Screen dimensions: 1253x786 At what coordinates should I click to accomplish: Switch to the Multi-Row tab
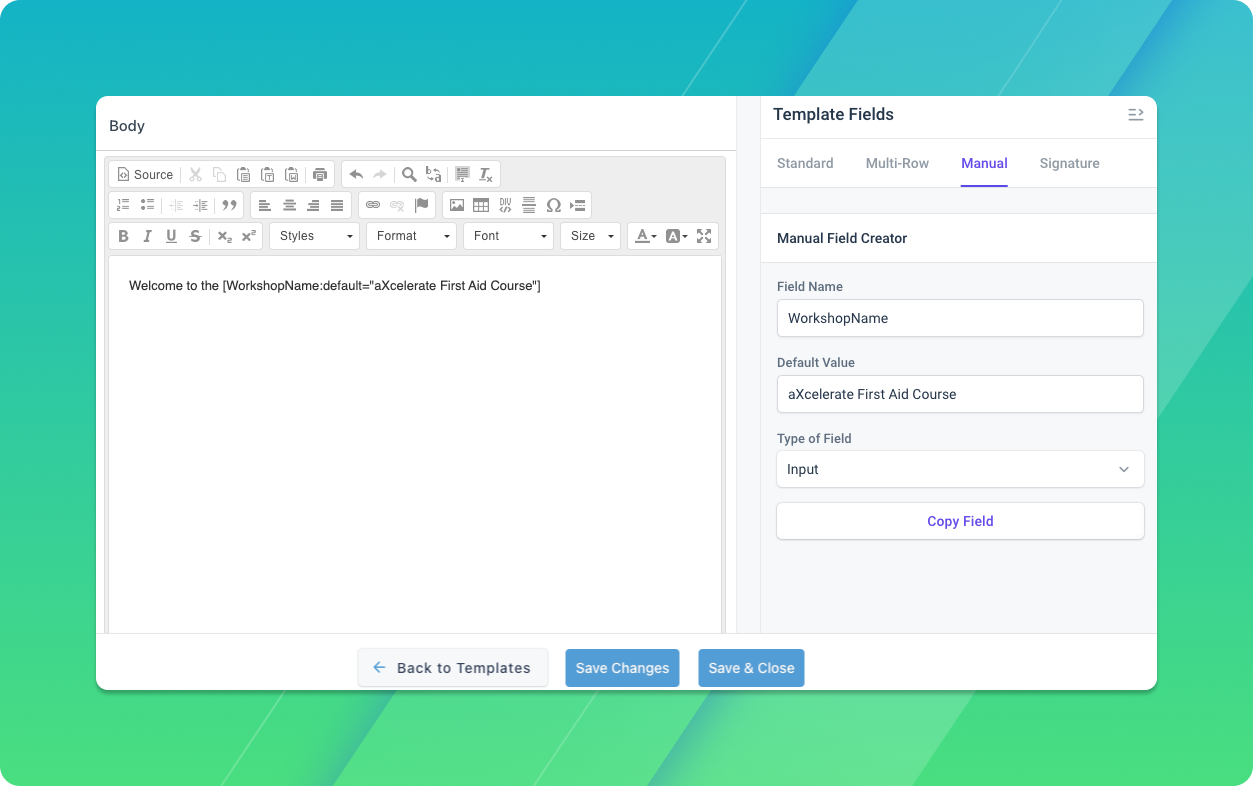point(897,163)
